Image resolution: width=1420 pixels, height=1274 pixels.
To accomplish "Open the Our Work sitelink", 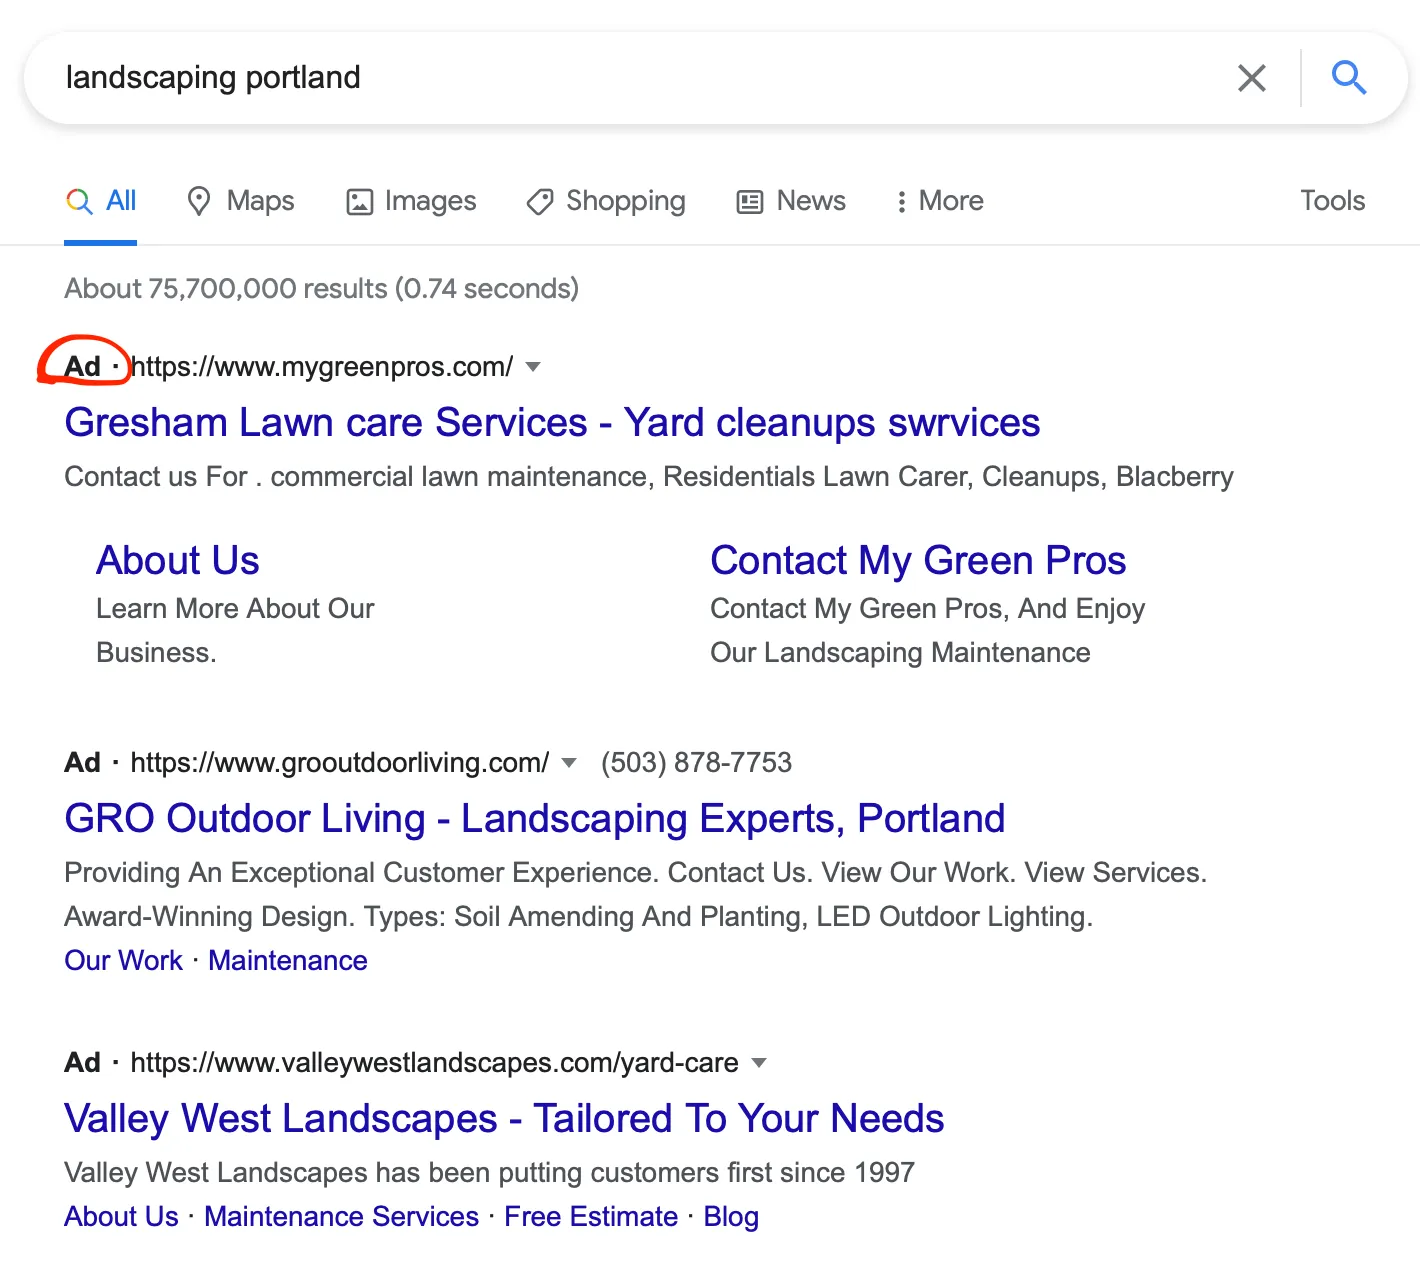I will (124, 961).
